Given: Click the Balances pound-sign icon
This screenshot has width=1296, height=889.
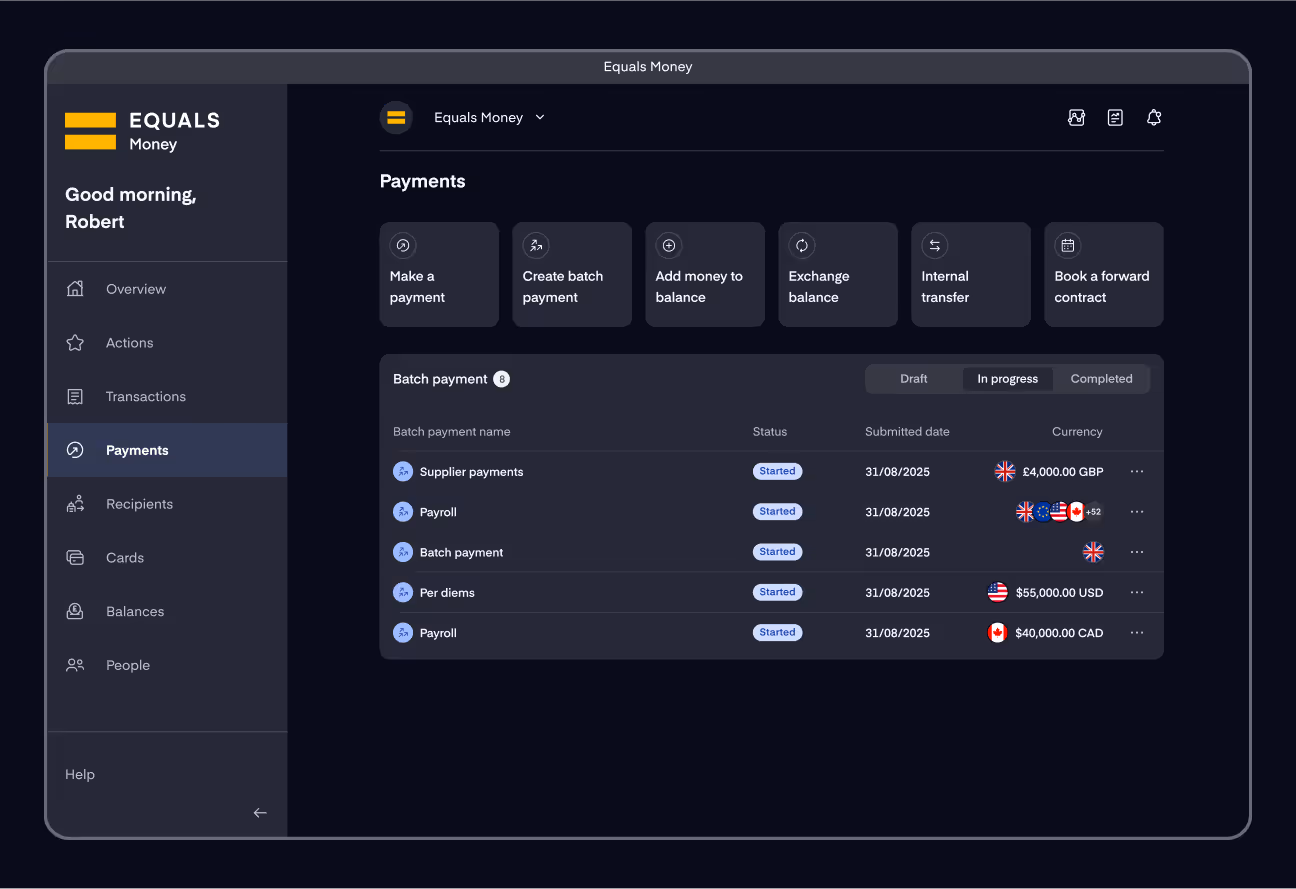Looking at the screenshot, I should [x=75, y=611].
